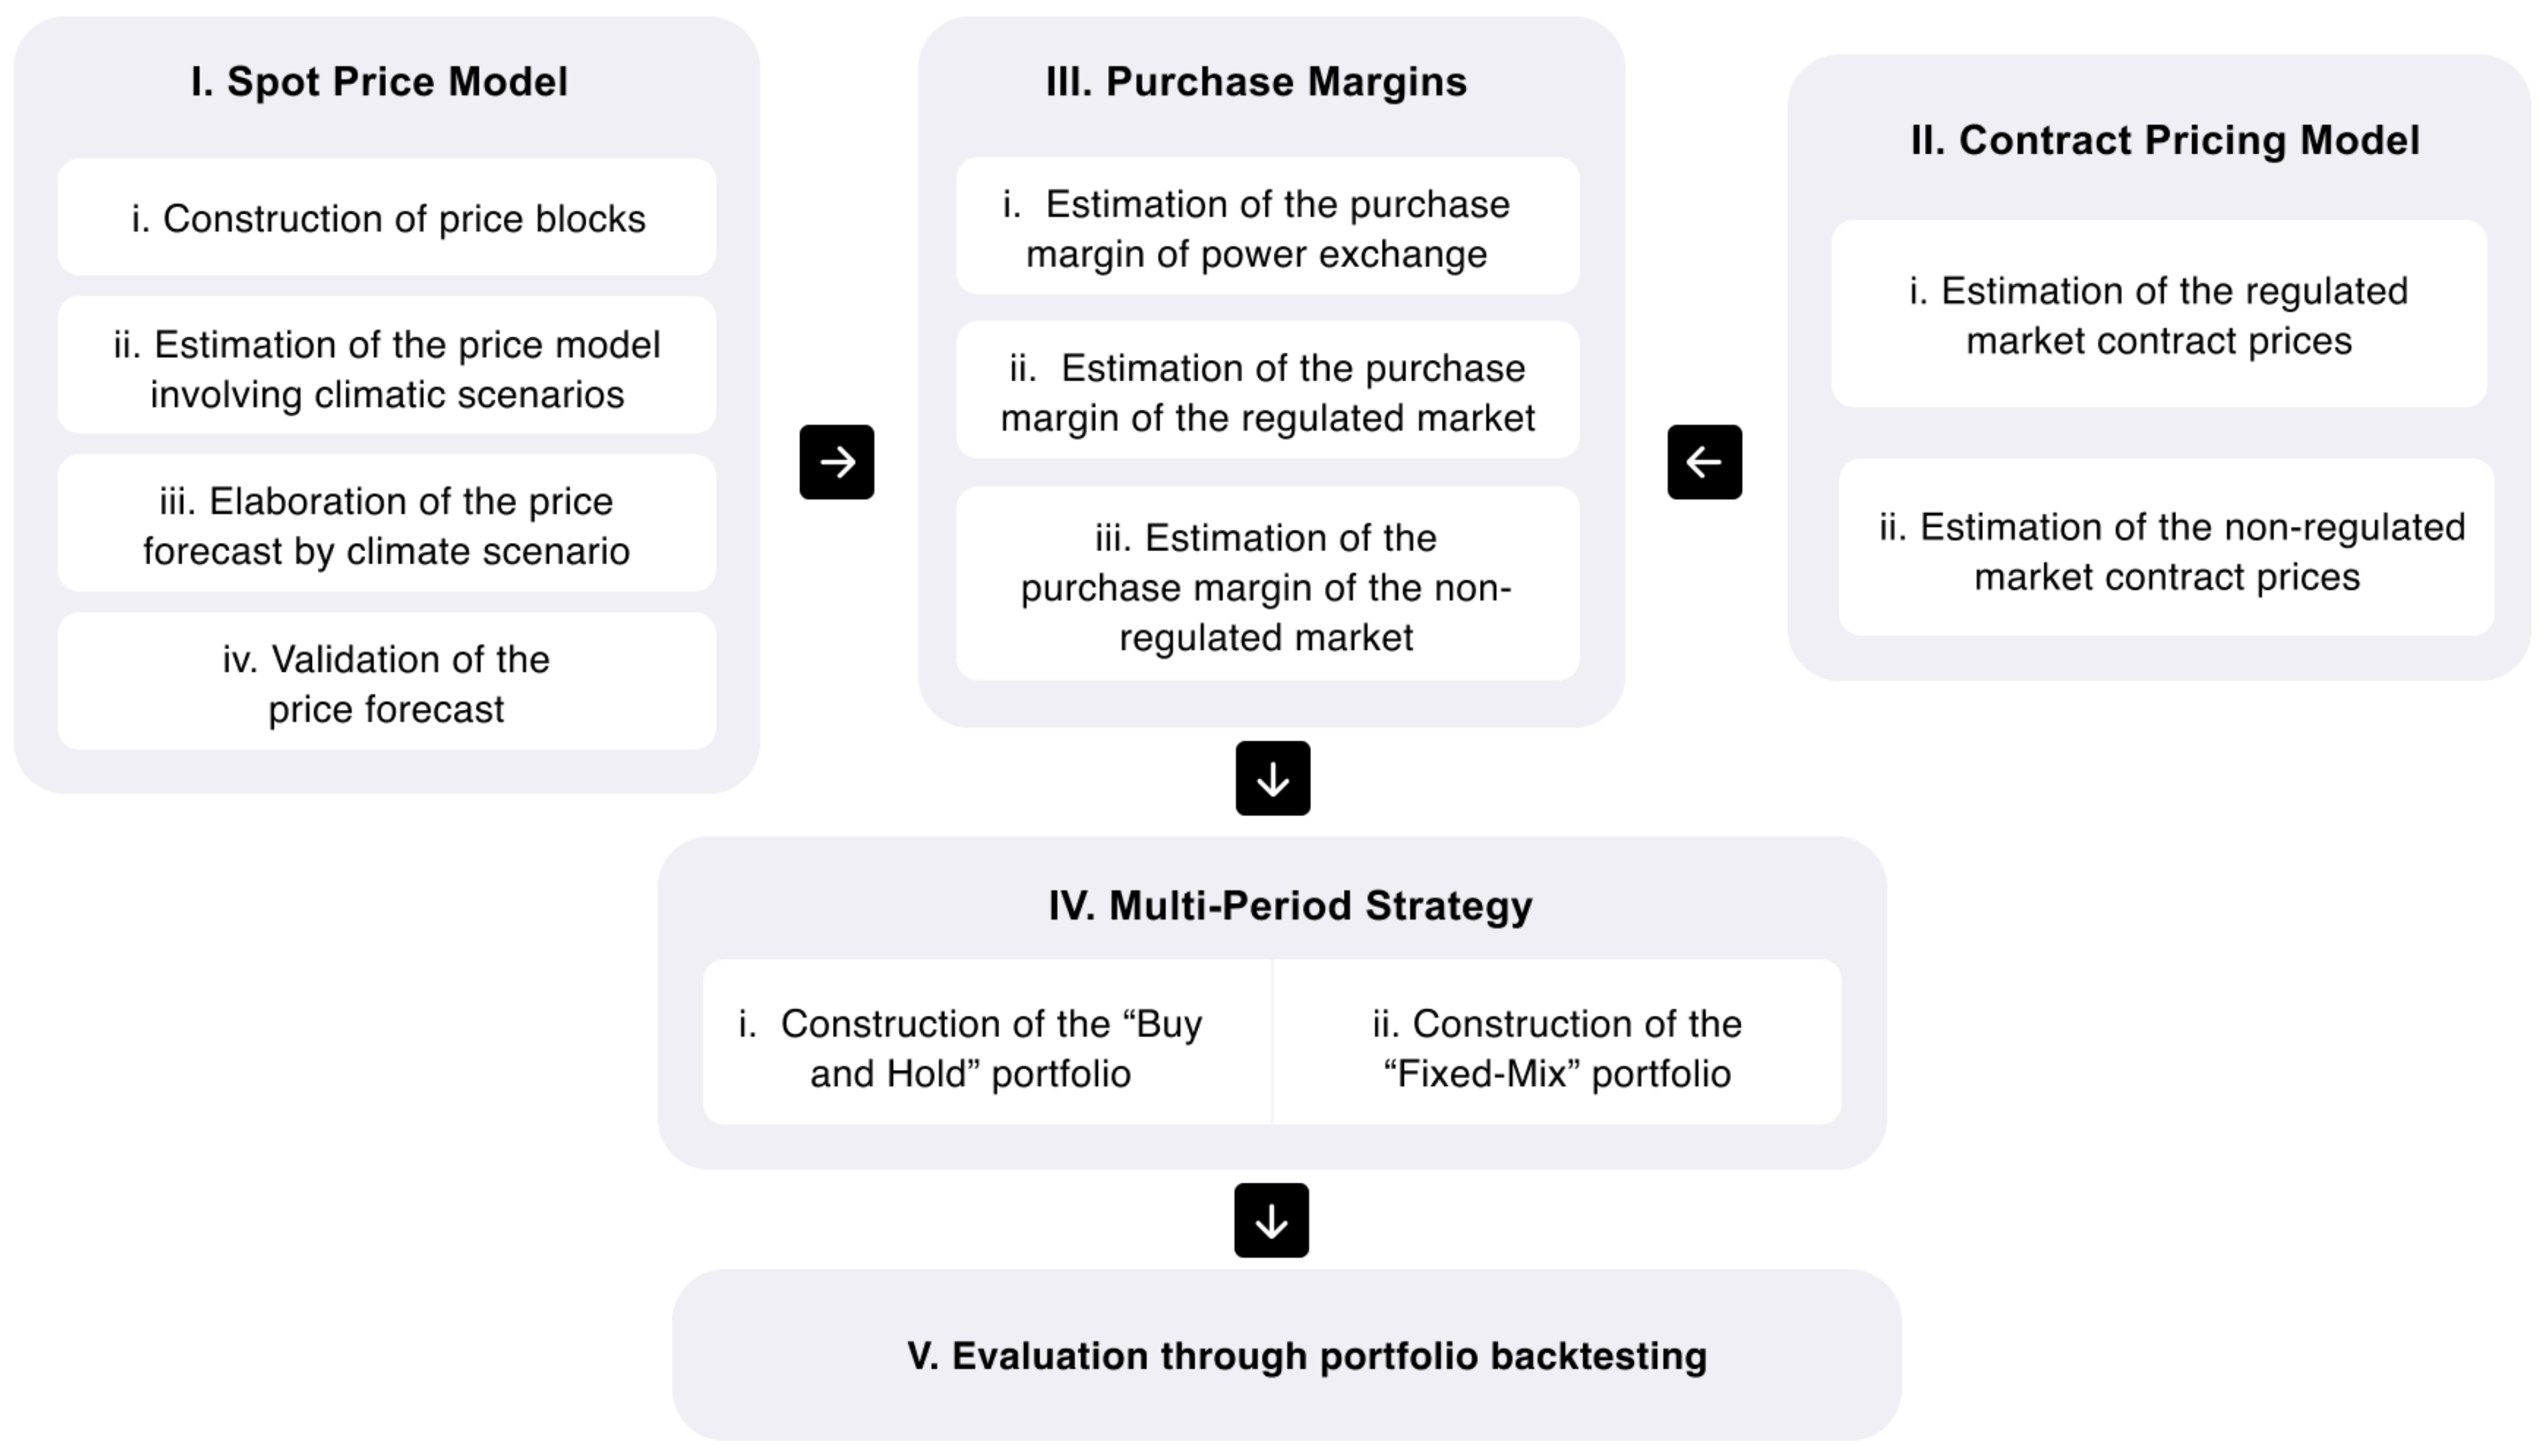Image resolution: width=2546 pixels, height=1456 pixels.
Task: Click 'Construction of price blocks' box
Action: (x=387, y=218)
